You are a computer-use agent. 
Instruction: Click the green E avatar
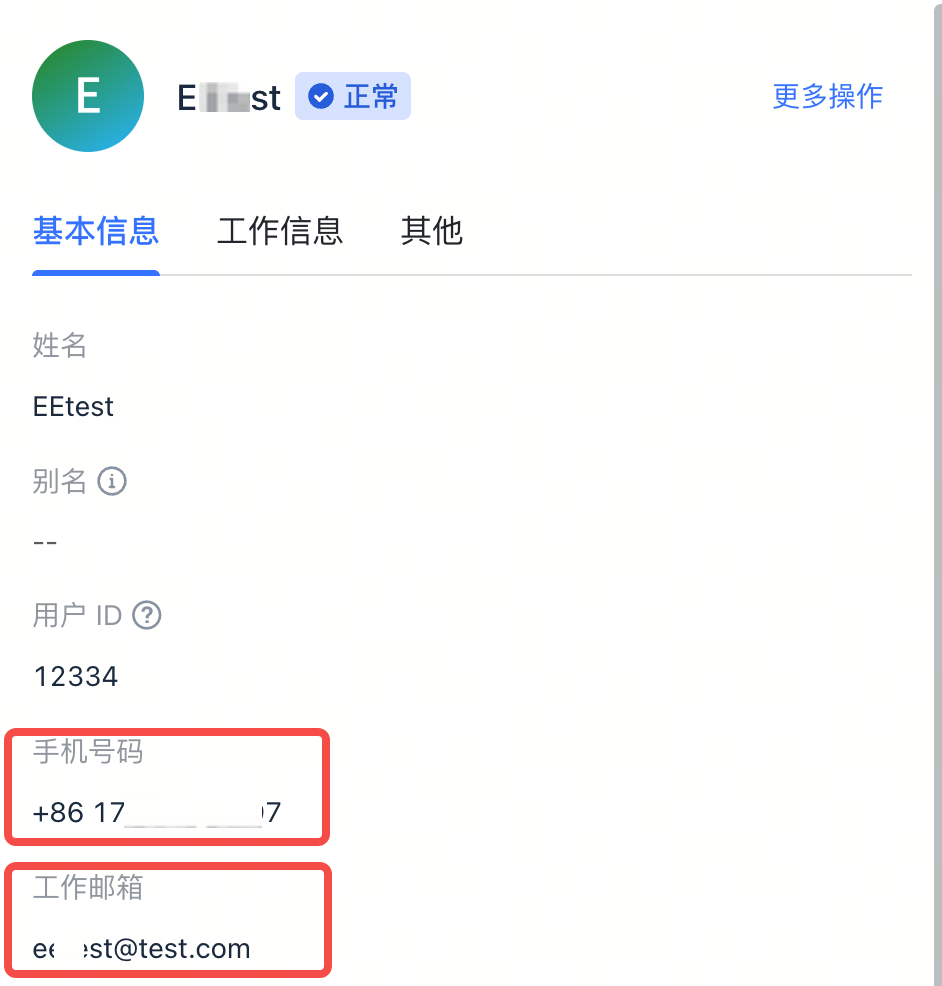[88, 96]
